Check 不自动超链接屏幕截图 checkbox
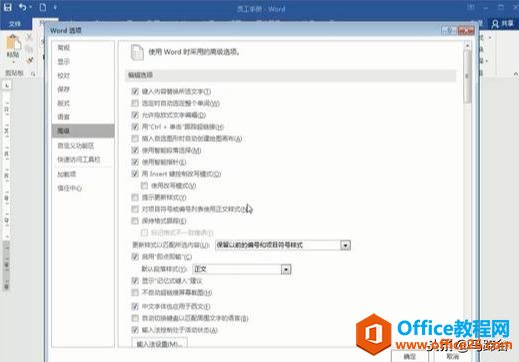 click(x=135, y=292)
